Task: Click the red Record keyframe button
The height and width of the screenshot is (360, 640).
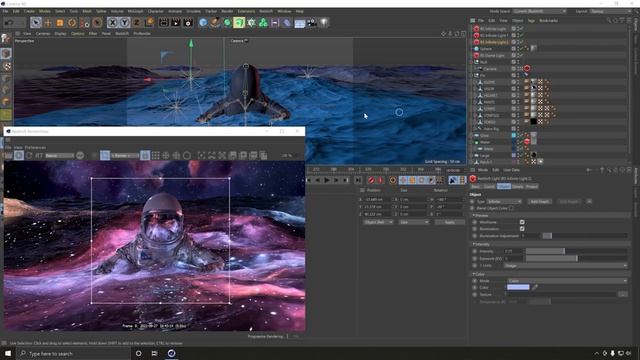Action: [371, 180]
